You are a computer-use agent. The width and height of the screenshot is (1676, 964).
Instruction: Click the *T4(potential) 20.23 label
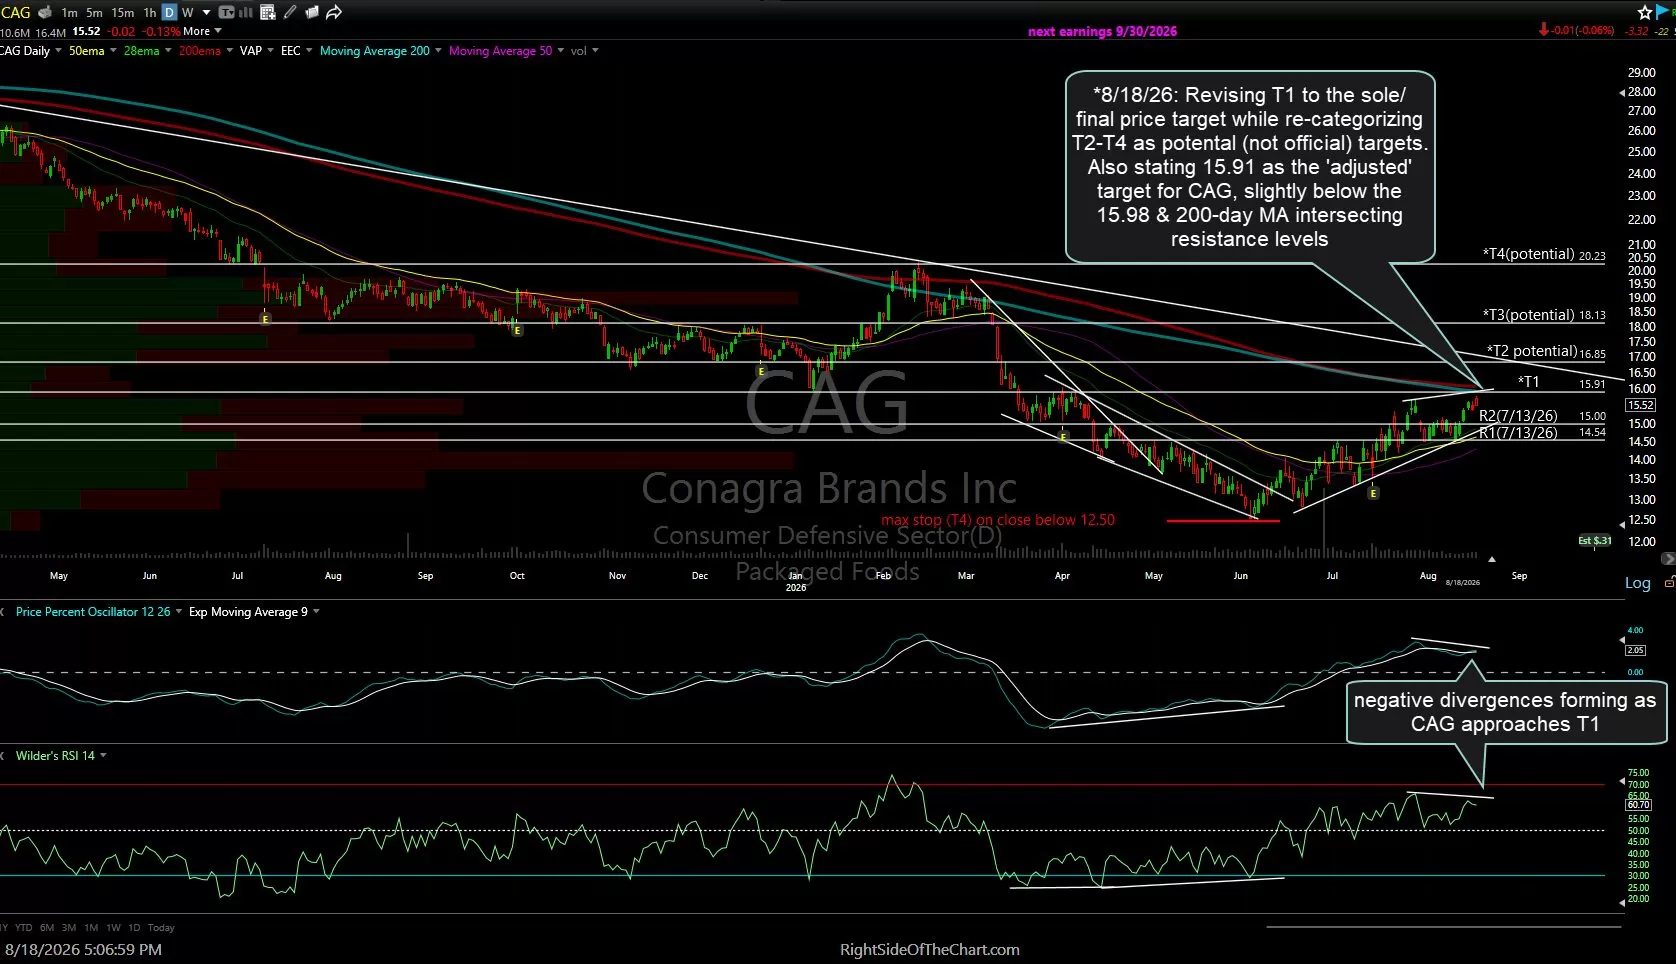(x=1544, y=255)
